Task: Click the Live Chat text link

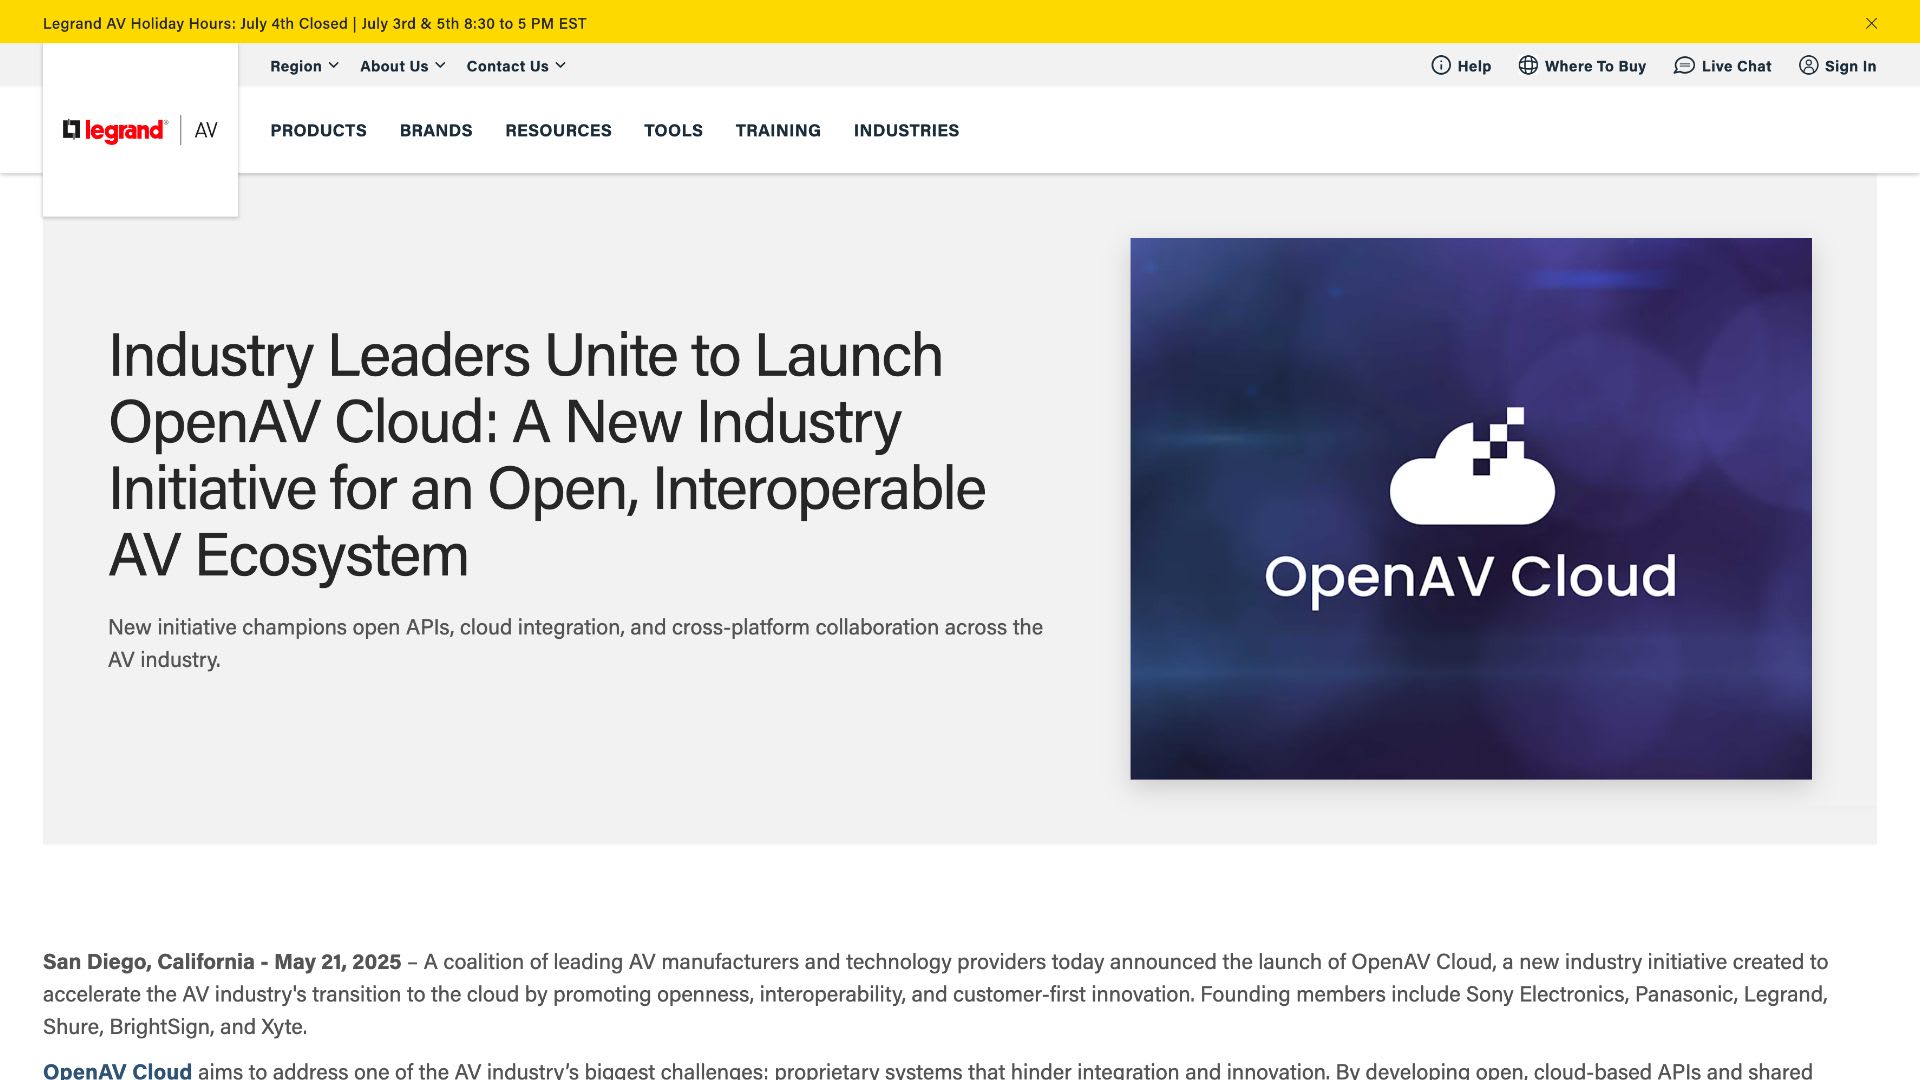Action: point(1736,66)
